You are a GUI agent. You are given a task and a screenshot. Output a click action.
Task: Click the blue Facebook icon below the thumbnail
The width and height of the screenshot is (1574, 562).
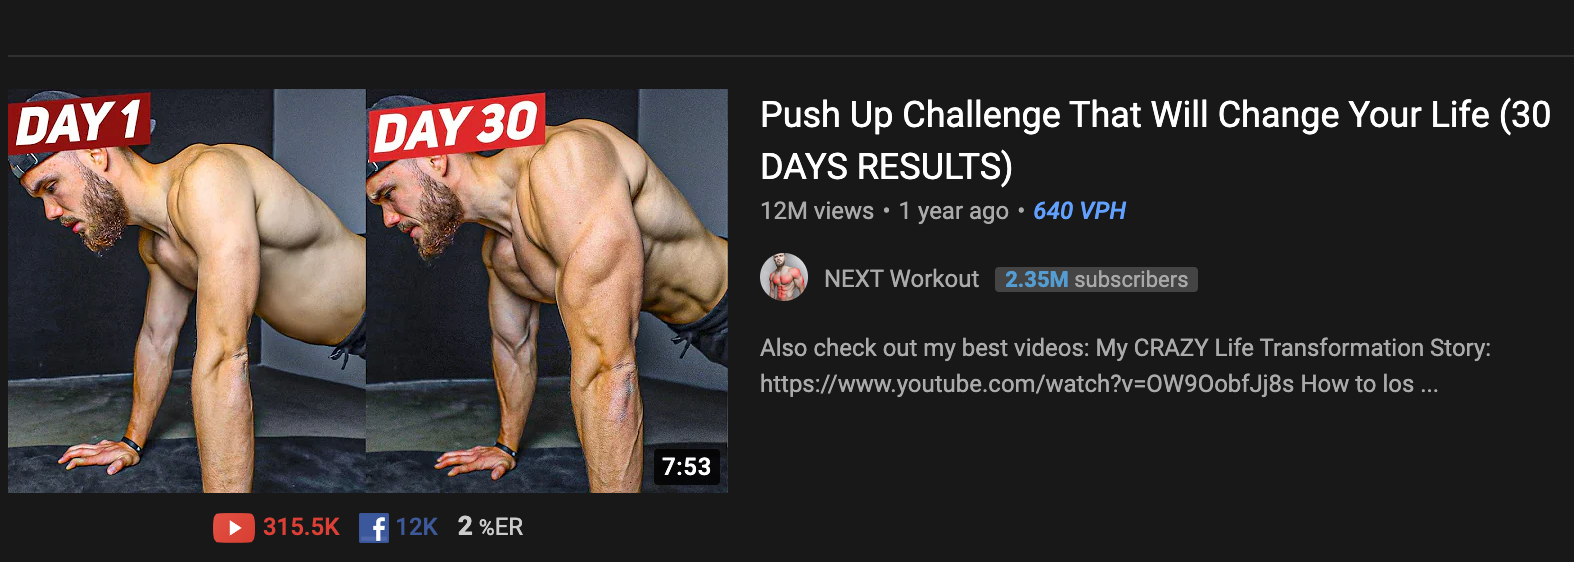373,527
